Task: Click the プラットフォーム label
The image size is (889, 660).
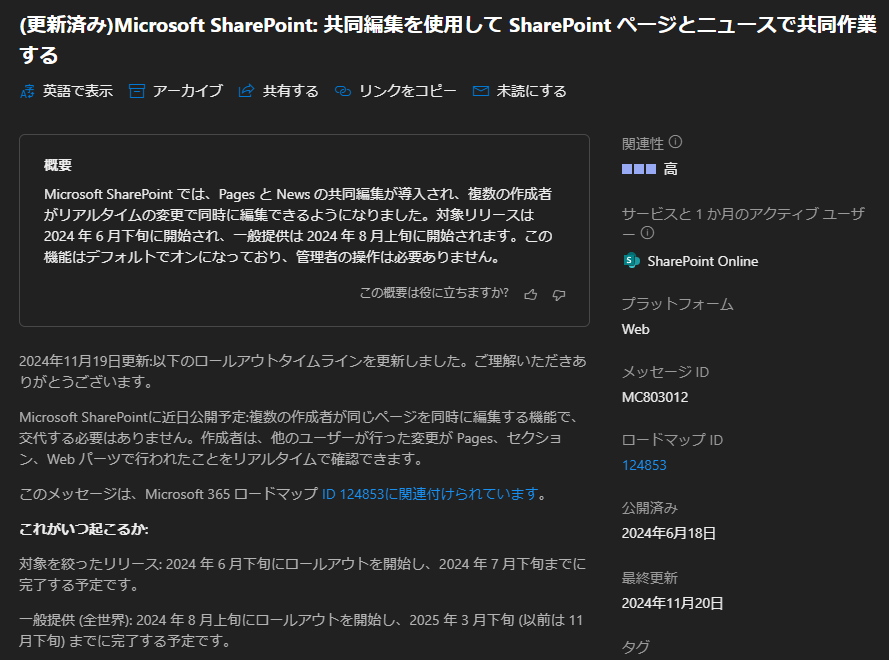Action: [678, 304]
